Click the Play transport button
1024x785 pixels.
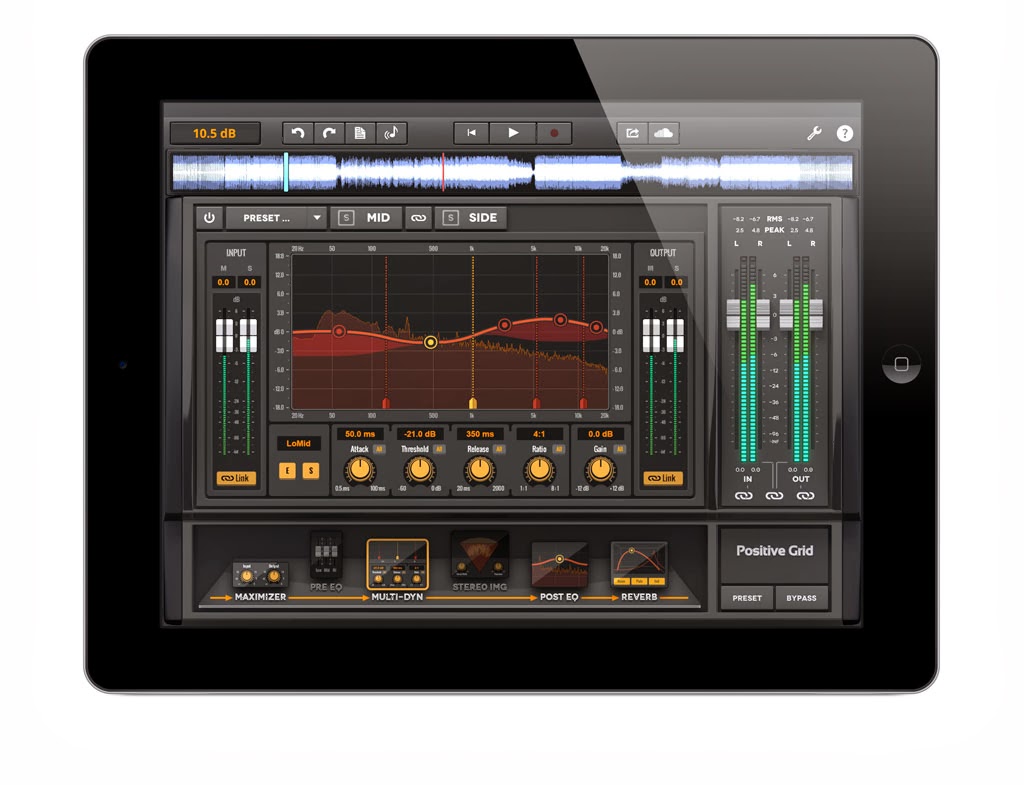[513, 132]
